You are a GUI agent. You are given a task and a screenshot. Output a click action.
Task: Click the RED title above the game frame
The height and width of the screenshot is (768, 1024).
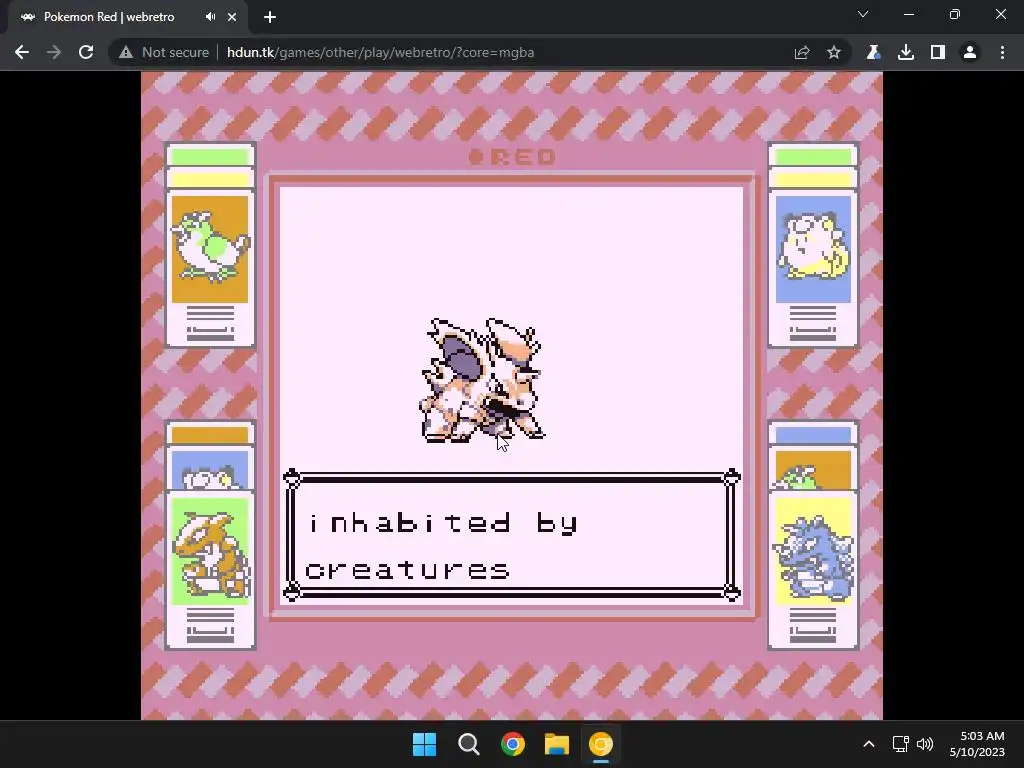(x=513, y=157)
